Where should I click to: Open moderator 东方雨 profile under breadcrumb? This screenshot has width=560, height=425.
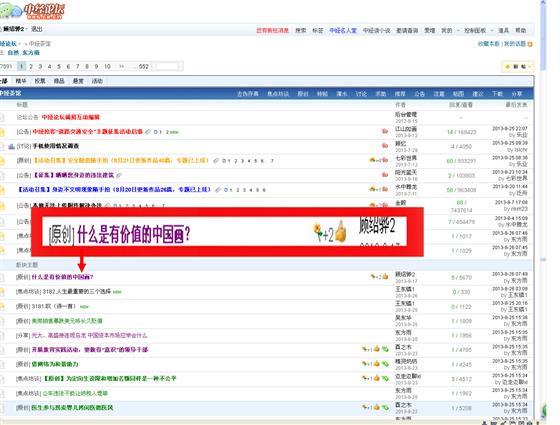(31, 53)
